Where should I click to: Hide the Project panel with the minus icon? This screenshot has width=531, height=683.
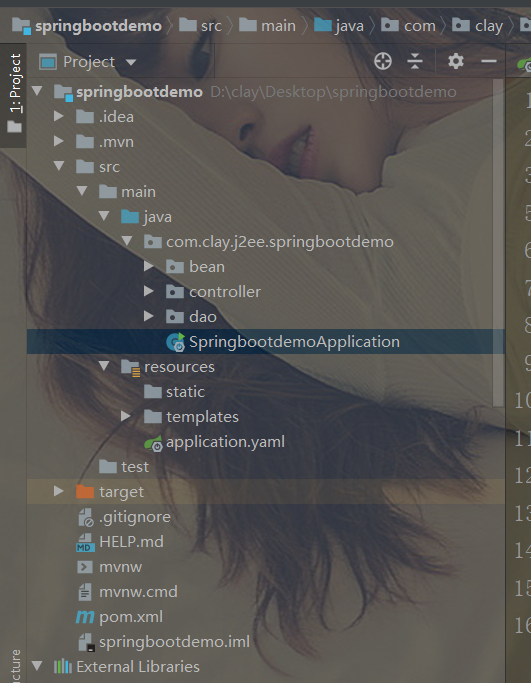(489, 61)
